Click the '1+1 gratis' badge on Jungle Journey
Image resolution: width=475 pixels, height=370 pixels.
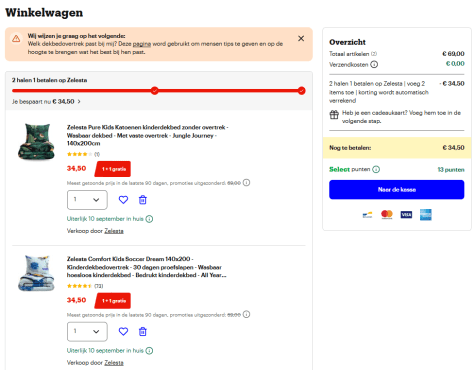point(113,169)
